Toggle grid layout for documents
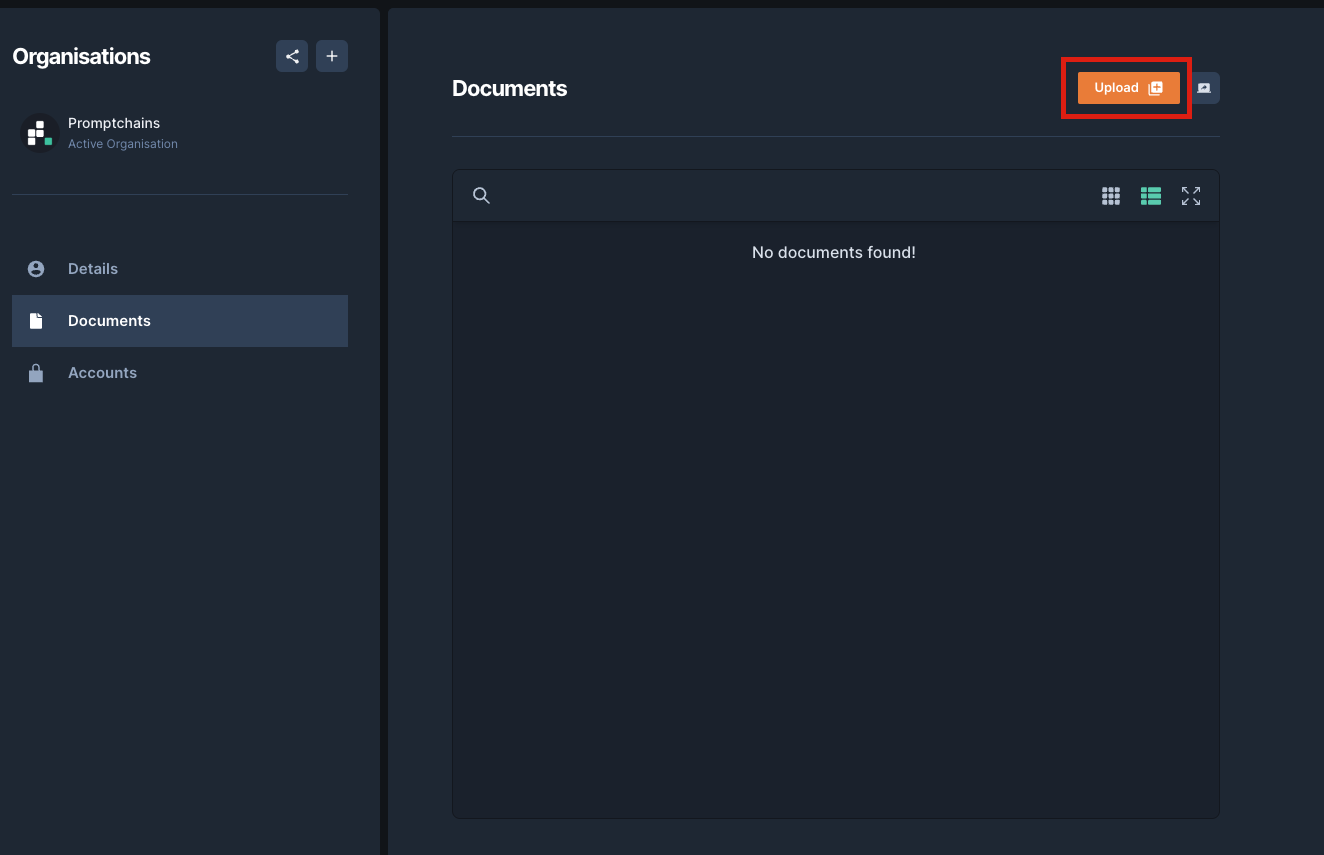Screen dimensions: 1324x855 pyautogui.click(x=1111, y=195)
